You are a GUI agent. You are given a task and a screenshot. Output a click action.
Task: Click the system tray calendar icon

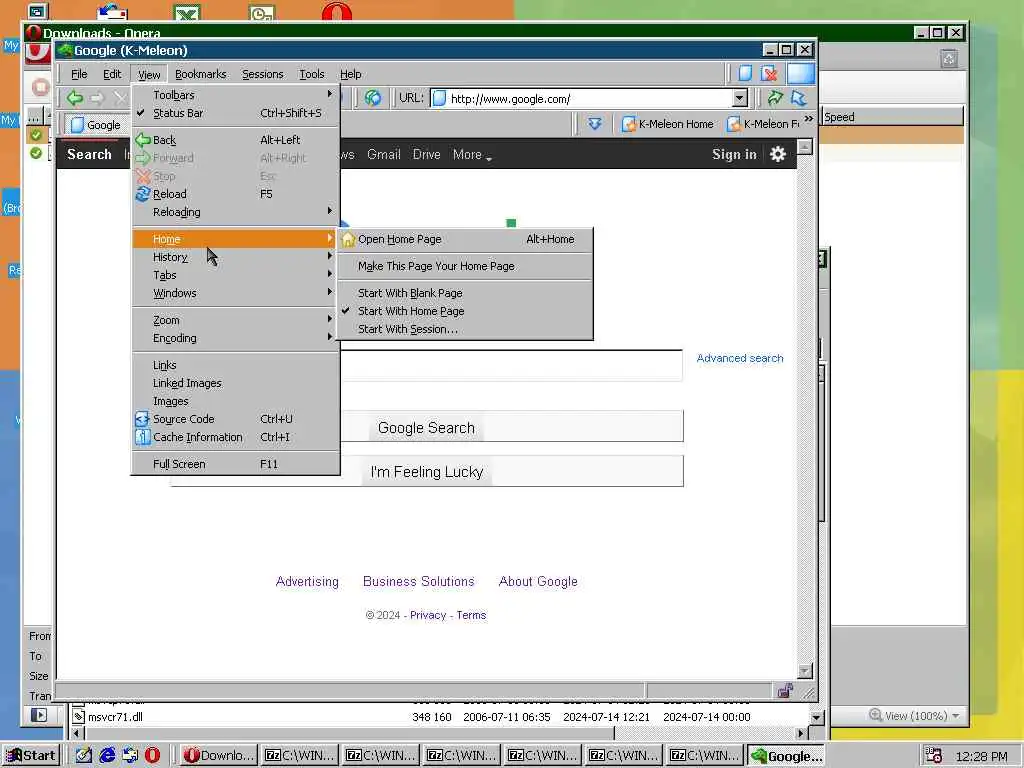coord(933,756)
